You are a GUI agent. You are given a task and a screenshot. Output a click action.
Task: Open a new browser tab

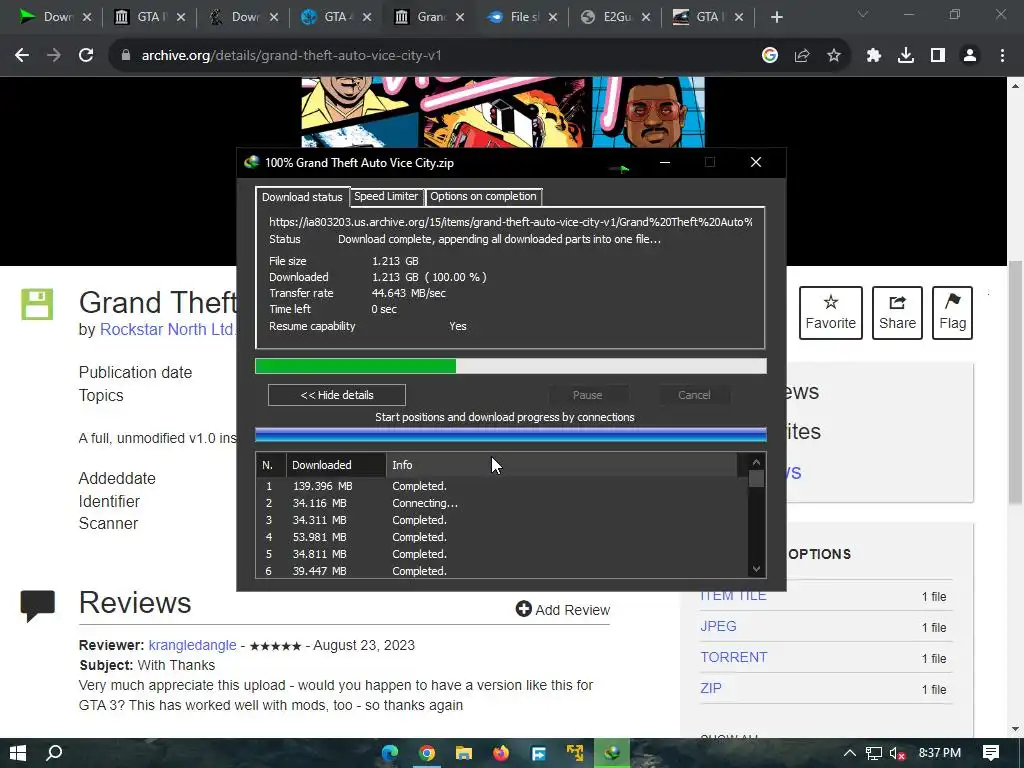(776, 17)
